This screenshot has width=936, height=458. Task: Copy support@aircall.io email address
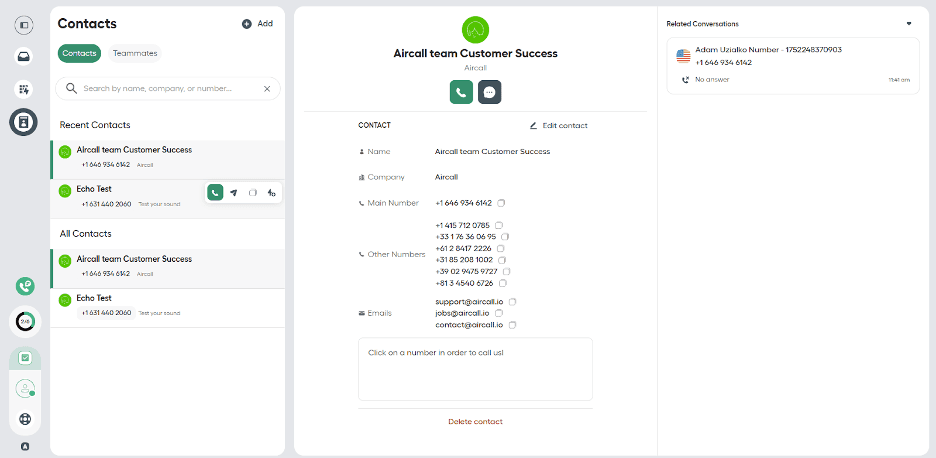[512, 301]
